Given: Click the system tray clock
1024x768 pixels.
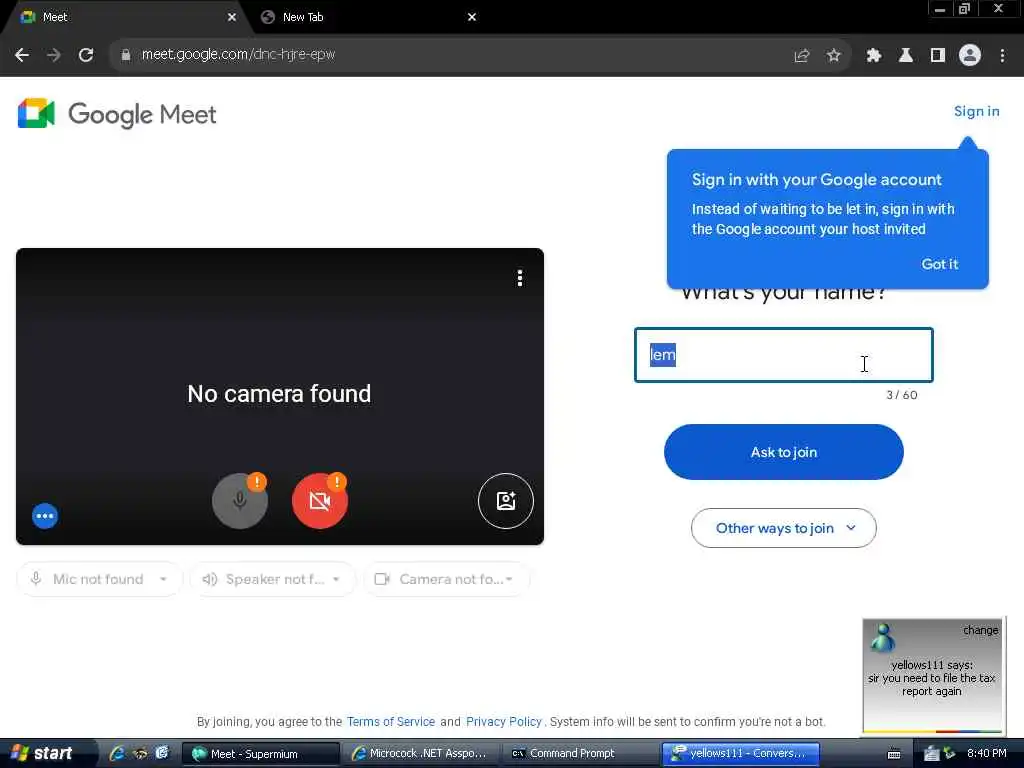Looking at the screenshot, I should pos(987,753).
